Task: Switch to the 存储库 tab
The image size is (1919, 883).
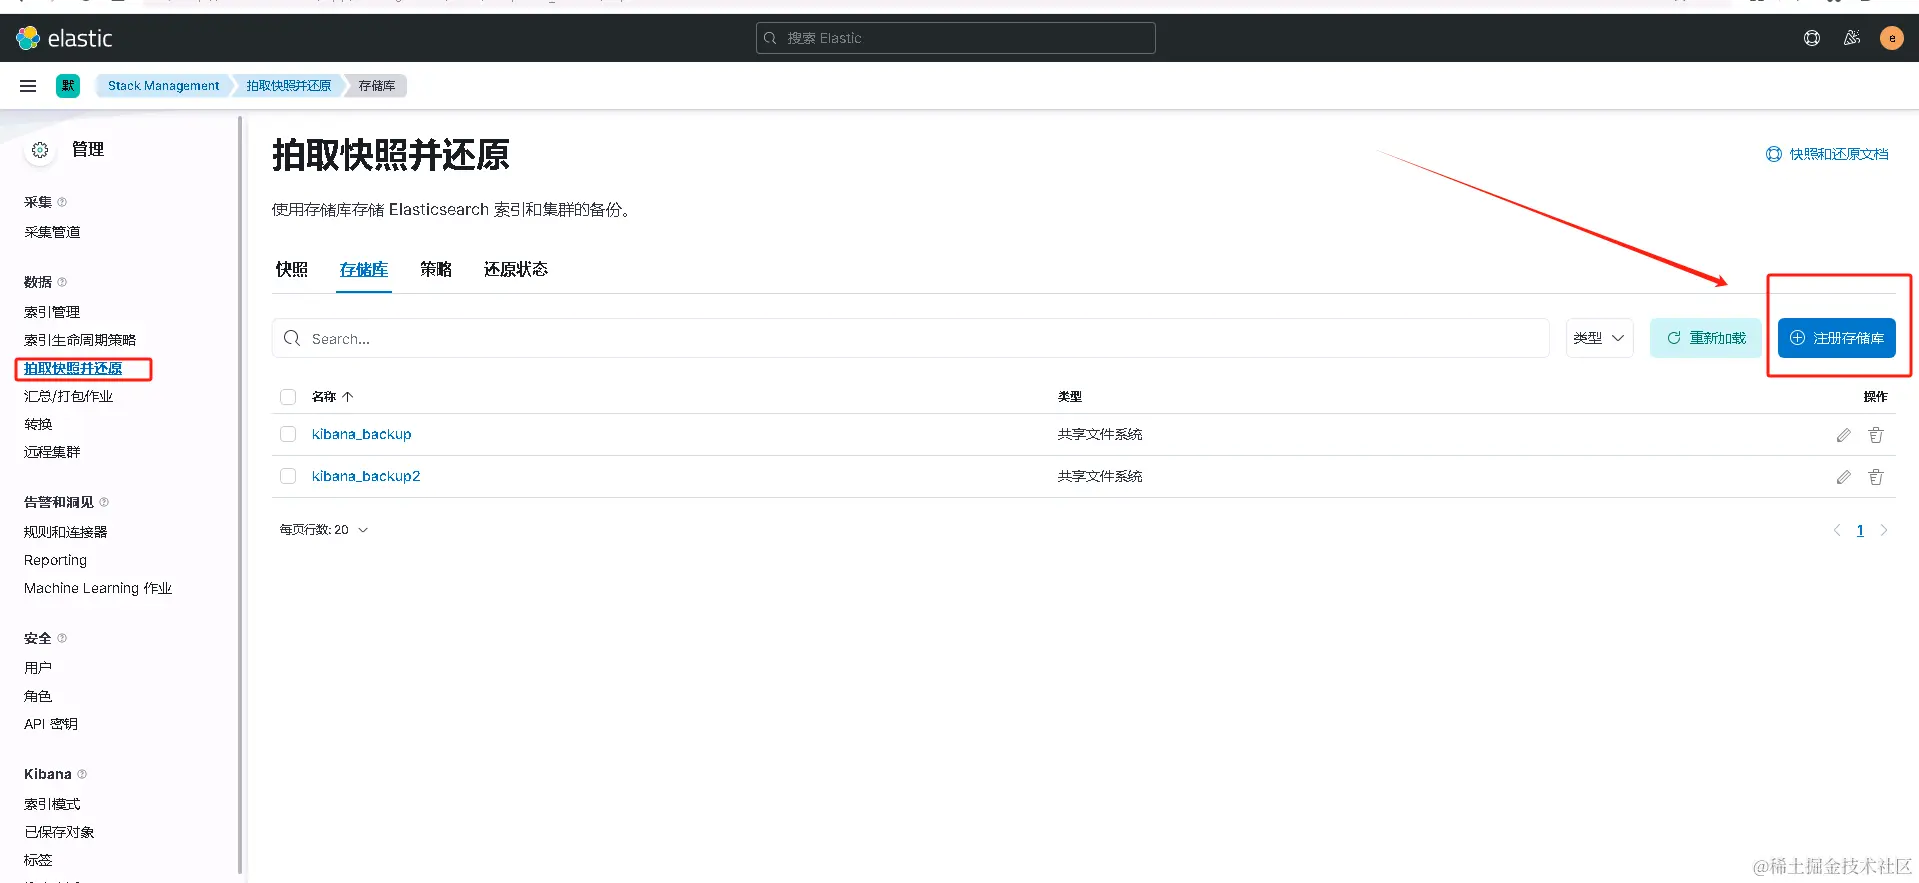Action: click(x=364, y=269)
